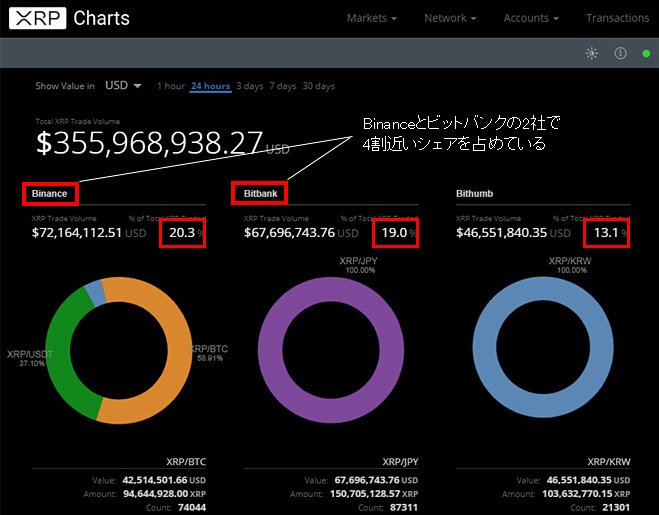Click the amount 94,644,928.00 XRP

click(164, 494)
